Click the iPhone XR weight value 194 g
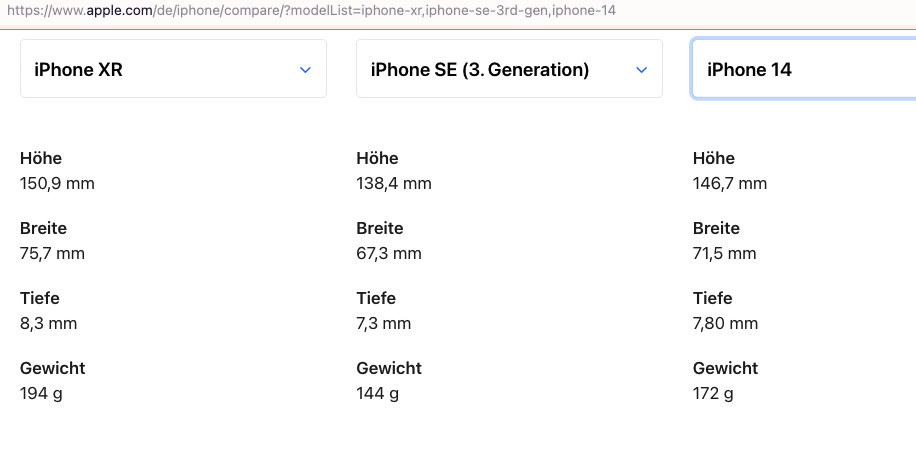 click(41, 394)
